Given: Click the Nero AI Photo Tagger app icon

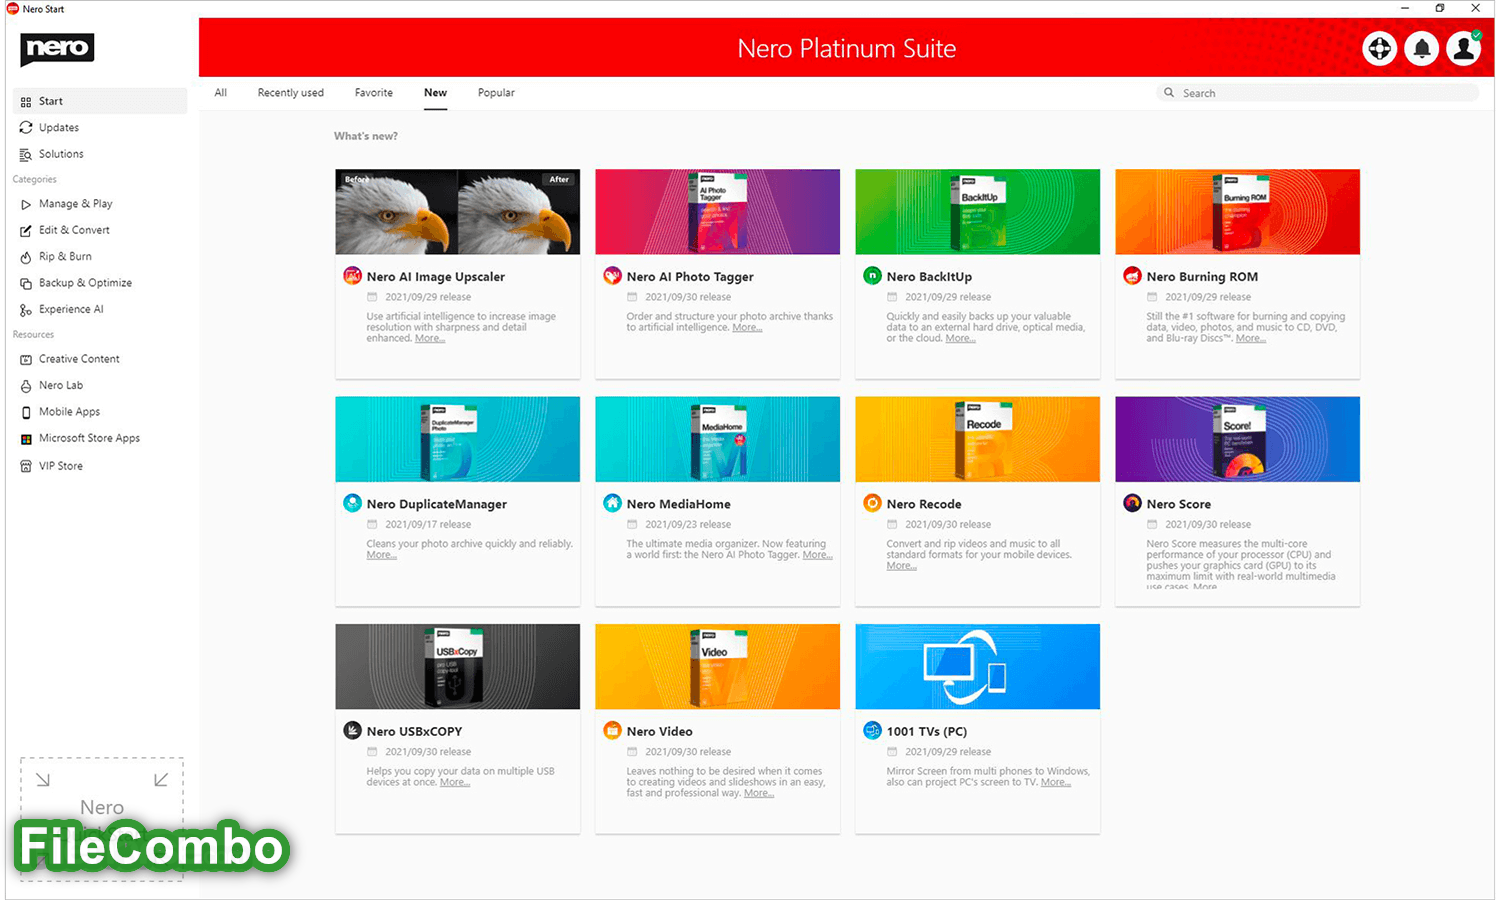Looking at the screenshot, I should coord(612,276).
